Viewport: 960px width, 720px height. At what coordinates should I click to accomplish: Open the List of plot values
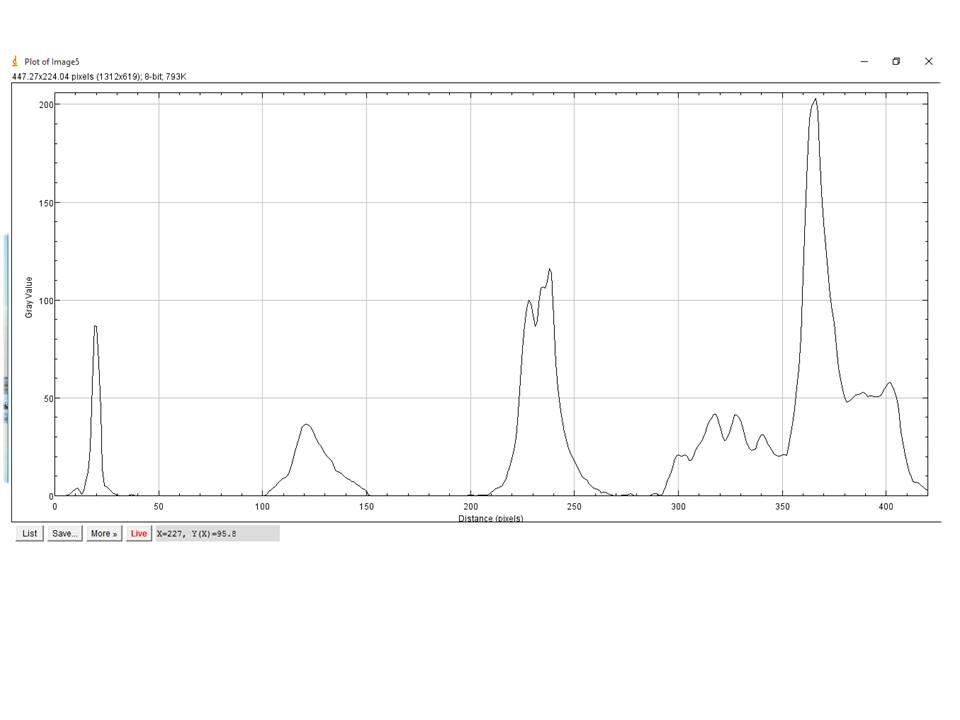coord(30,533)
